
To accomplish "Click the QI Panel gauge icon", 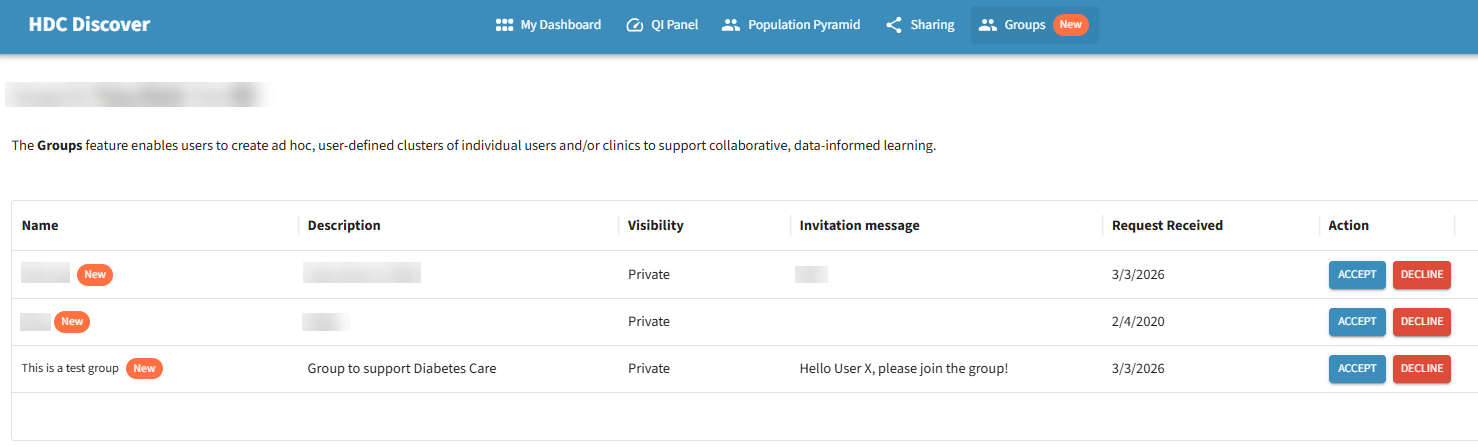I will pos(634,25).
